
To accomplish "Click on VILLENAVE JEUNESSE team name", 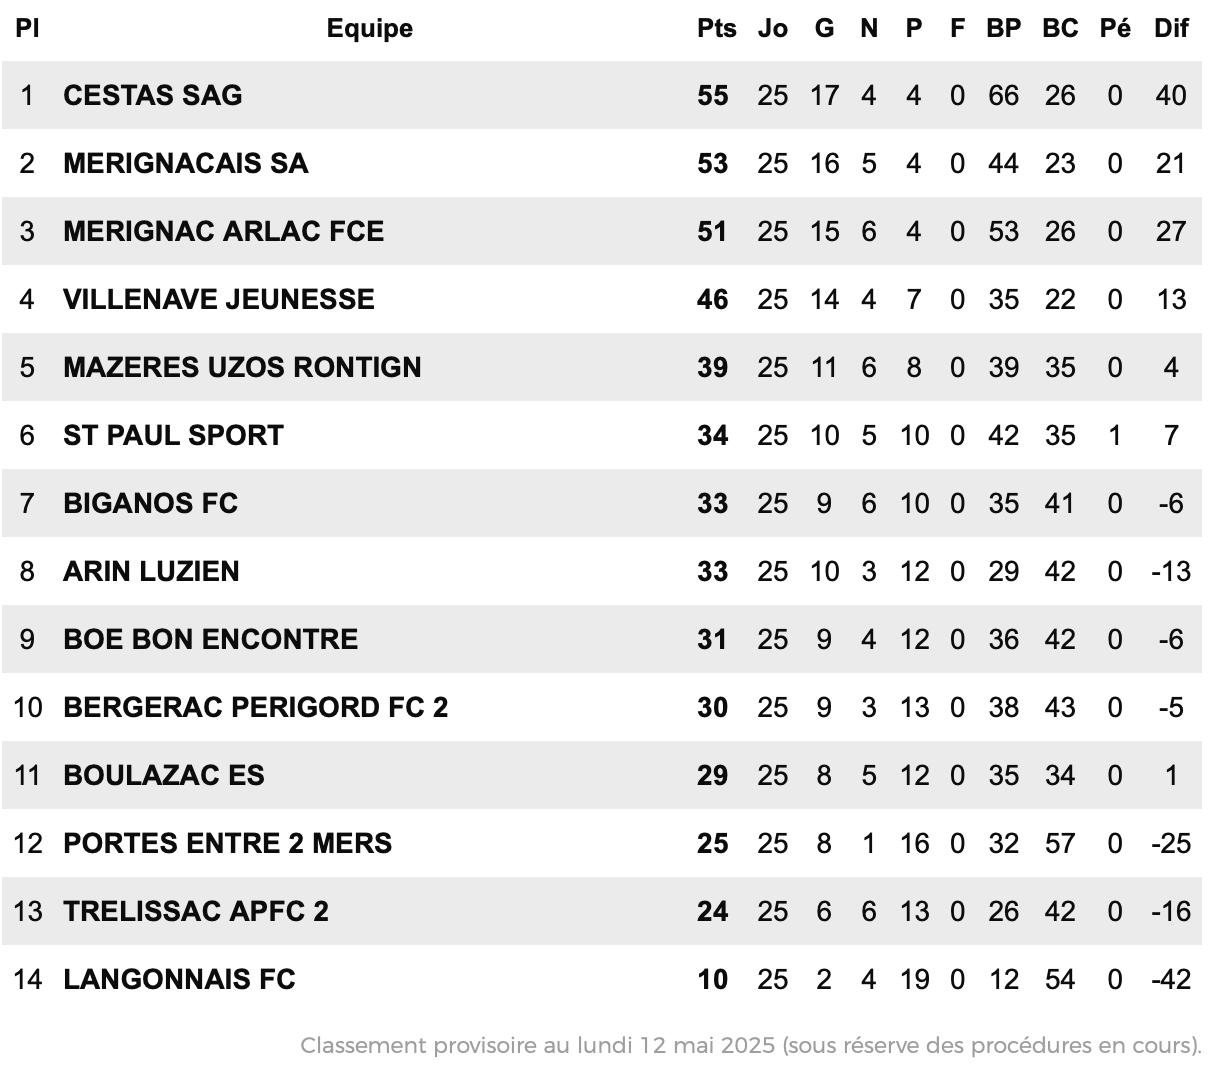I will click(x=218, y=299).
